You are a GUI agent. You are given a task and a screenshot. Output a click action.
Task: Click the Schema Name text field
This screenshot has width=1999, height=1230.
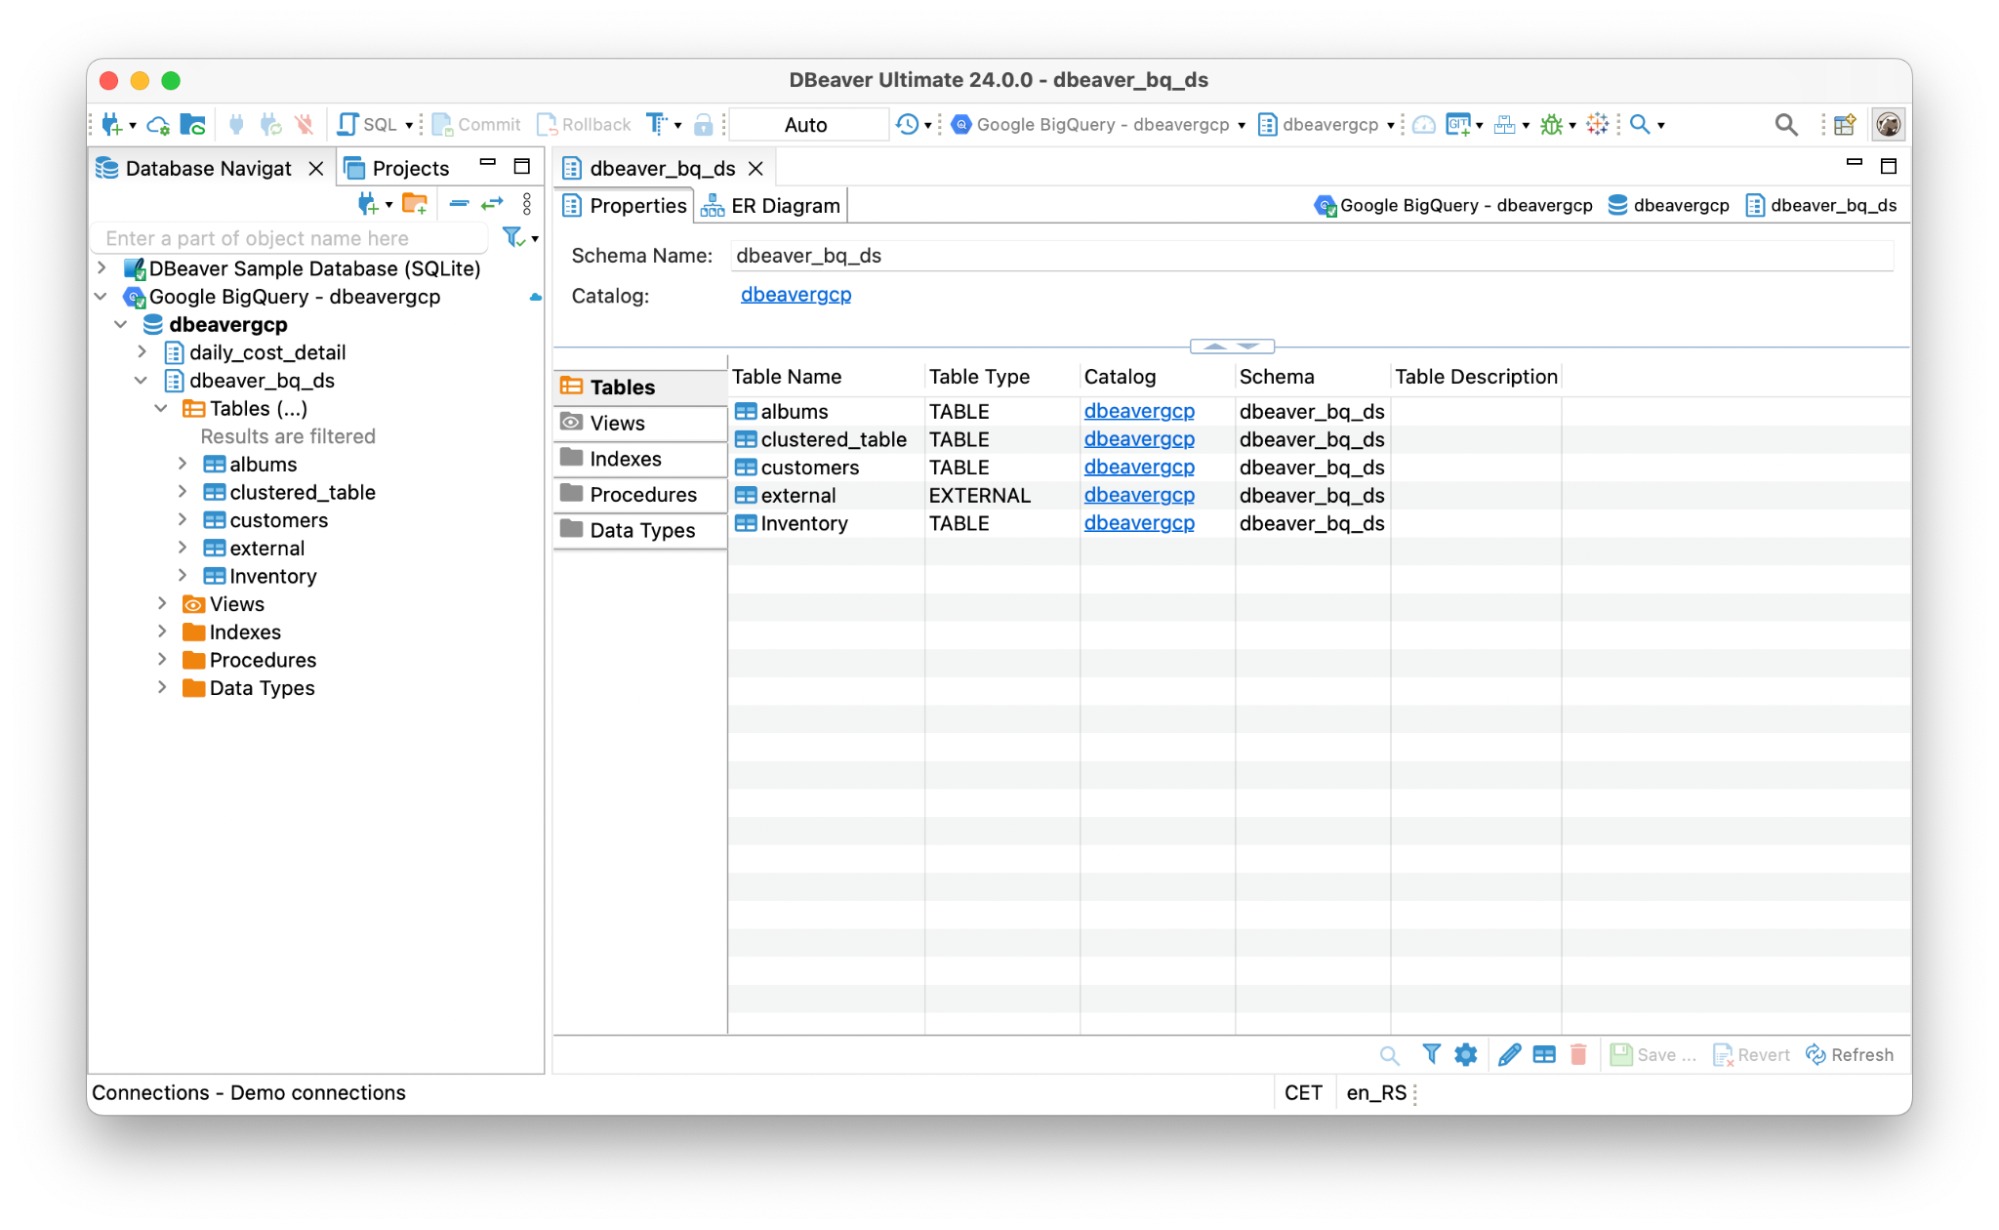(x=1311, y=256)
